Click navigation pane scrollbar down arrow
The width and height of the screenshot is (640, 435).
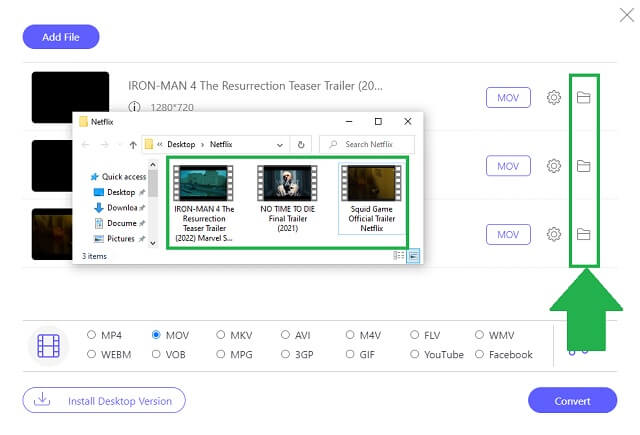[x=153, y=243]
